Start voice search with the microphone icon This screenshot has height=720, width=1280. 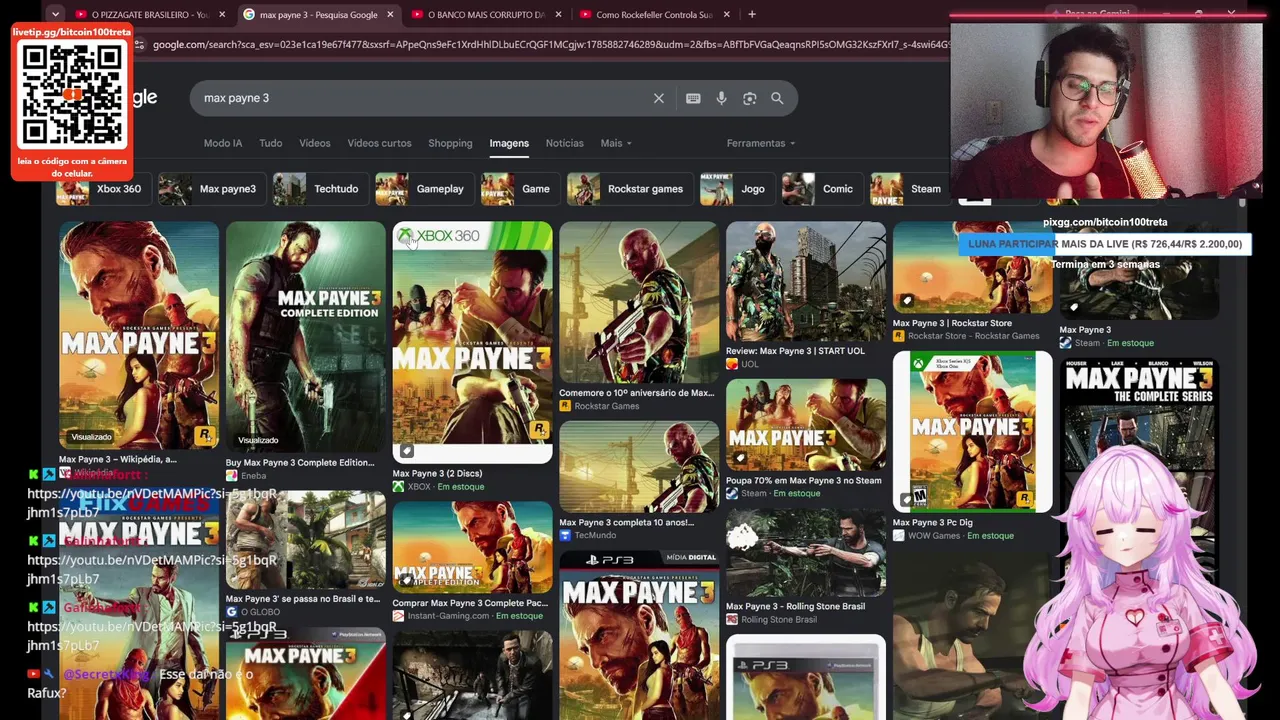(x=721, y=98)
